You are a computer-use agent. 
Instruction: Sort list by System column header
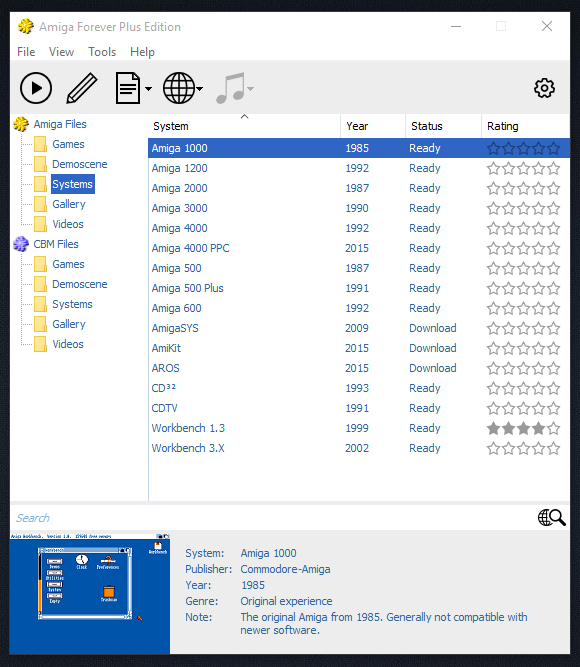244,126
